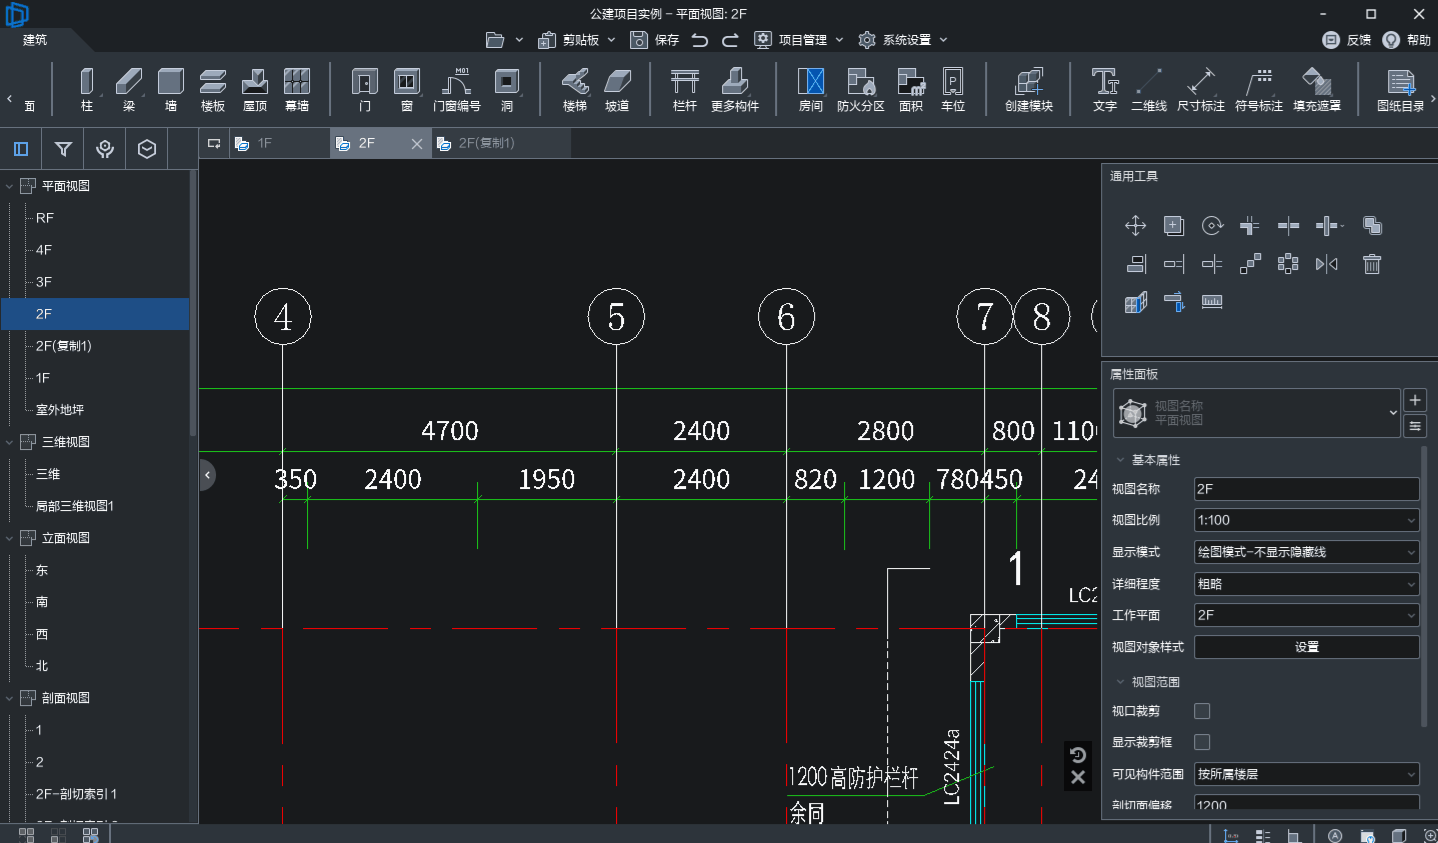The width and height of the screenshot is (1438, 843).
Task: Click the 门窗编号 door/window numbering tool
Action: tap(457, 90)
